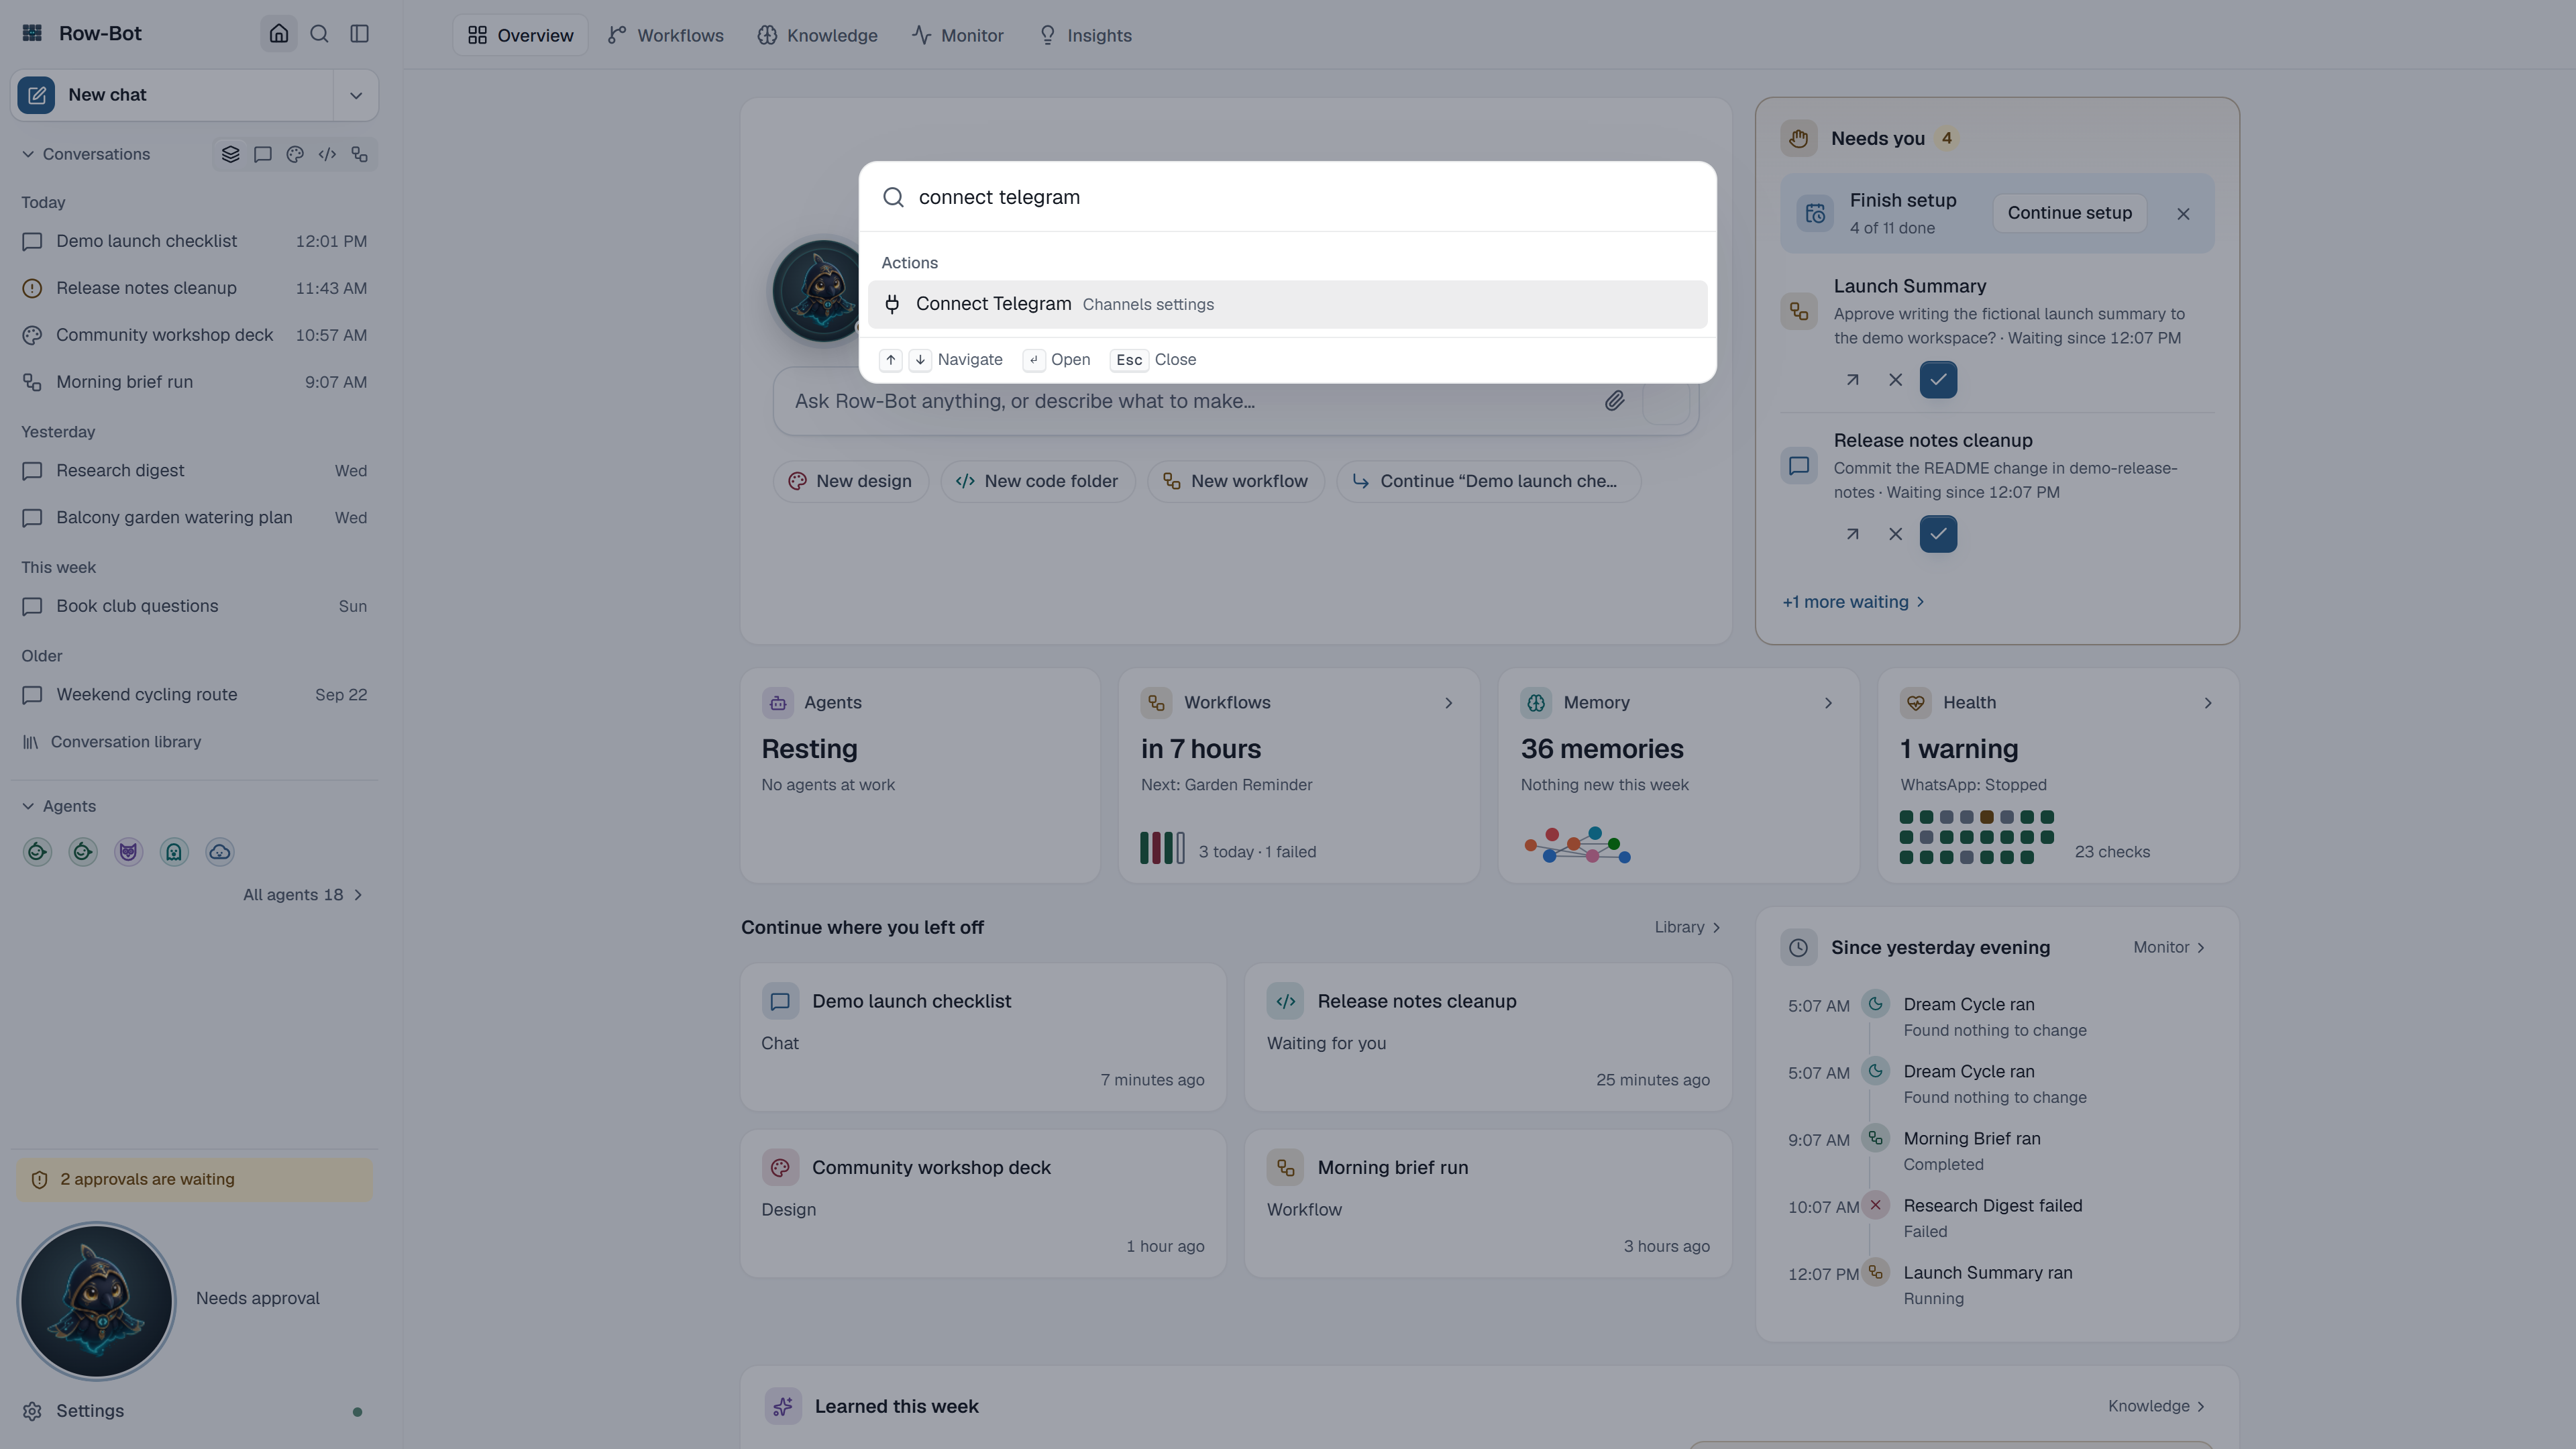
Task: Expand the New chat dropdown arrow
Action: 355,95
